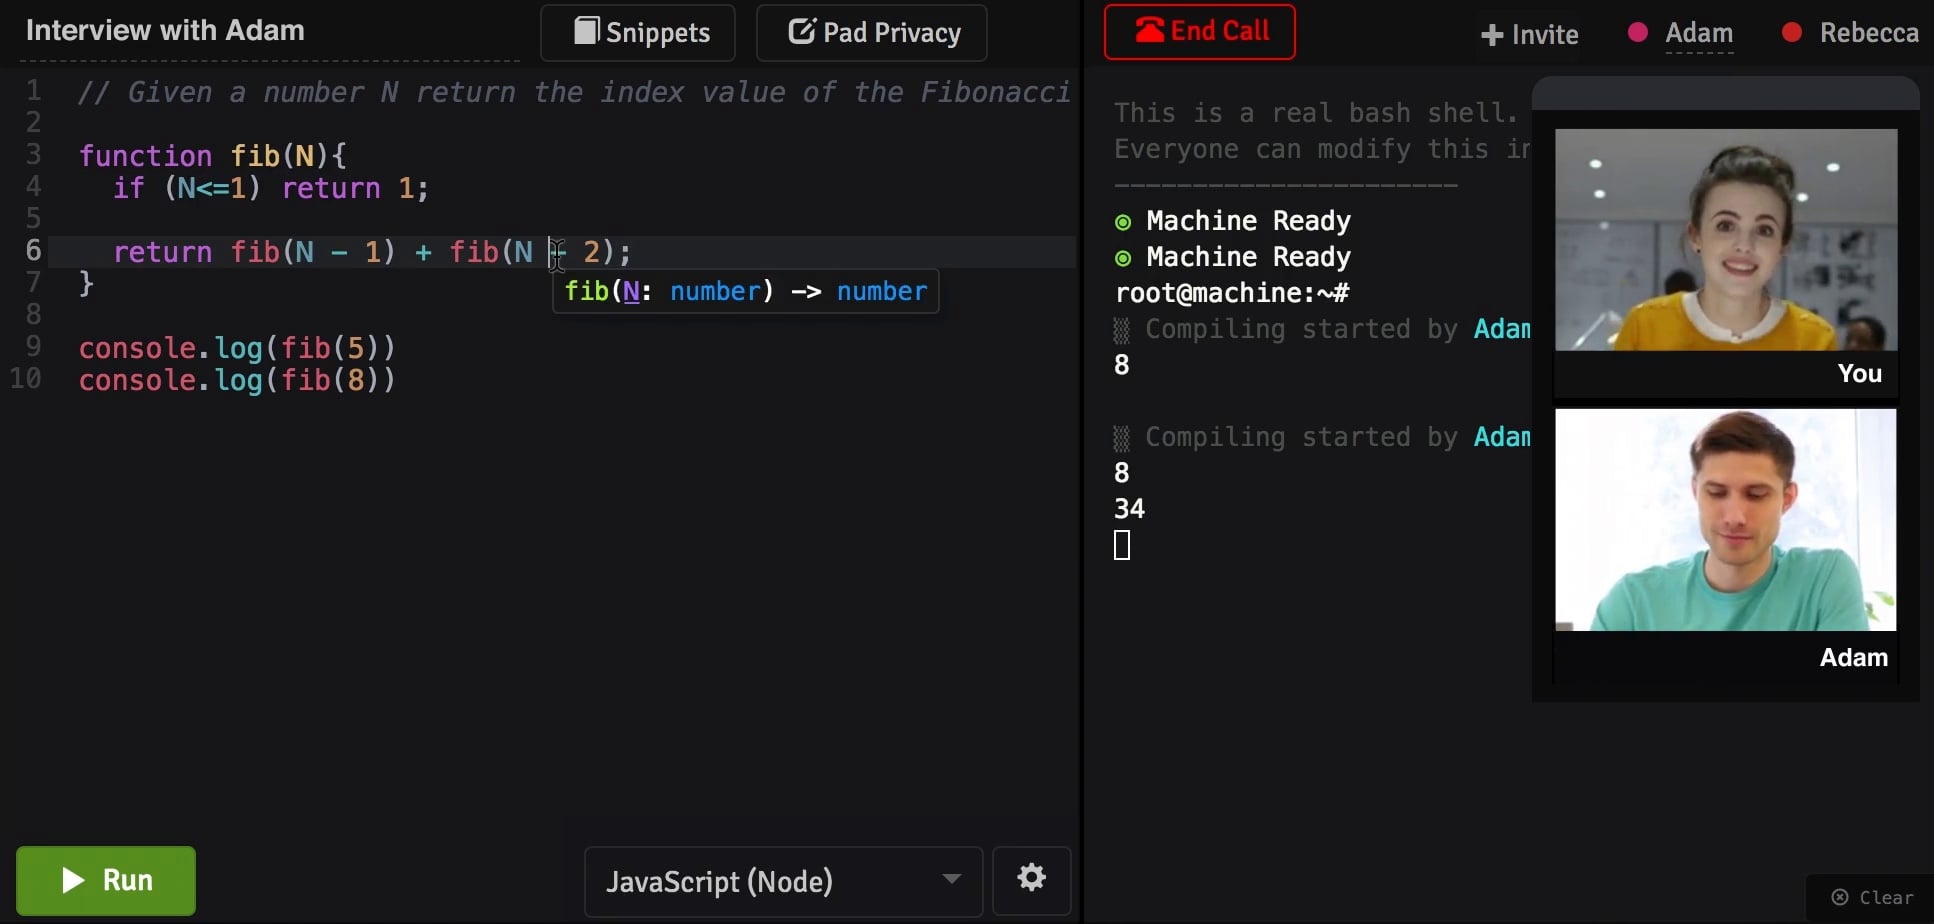Select Rebecca's red participant dot
This screenshot has height=924, width=1934.
pos(1792,33)
